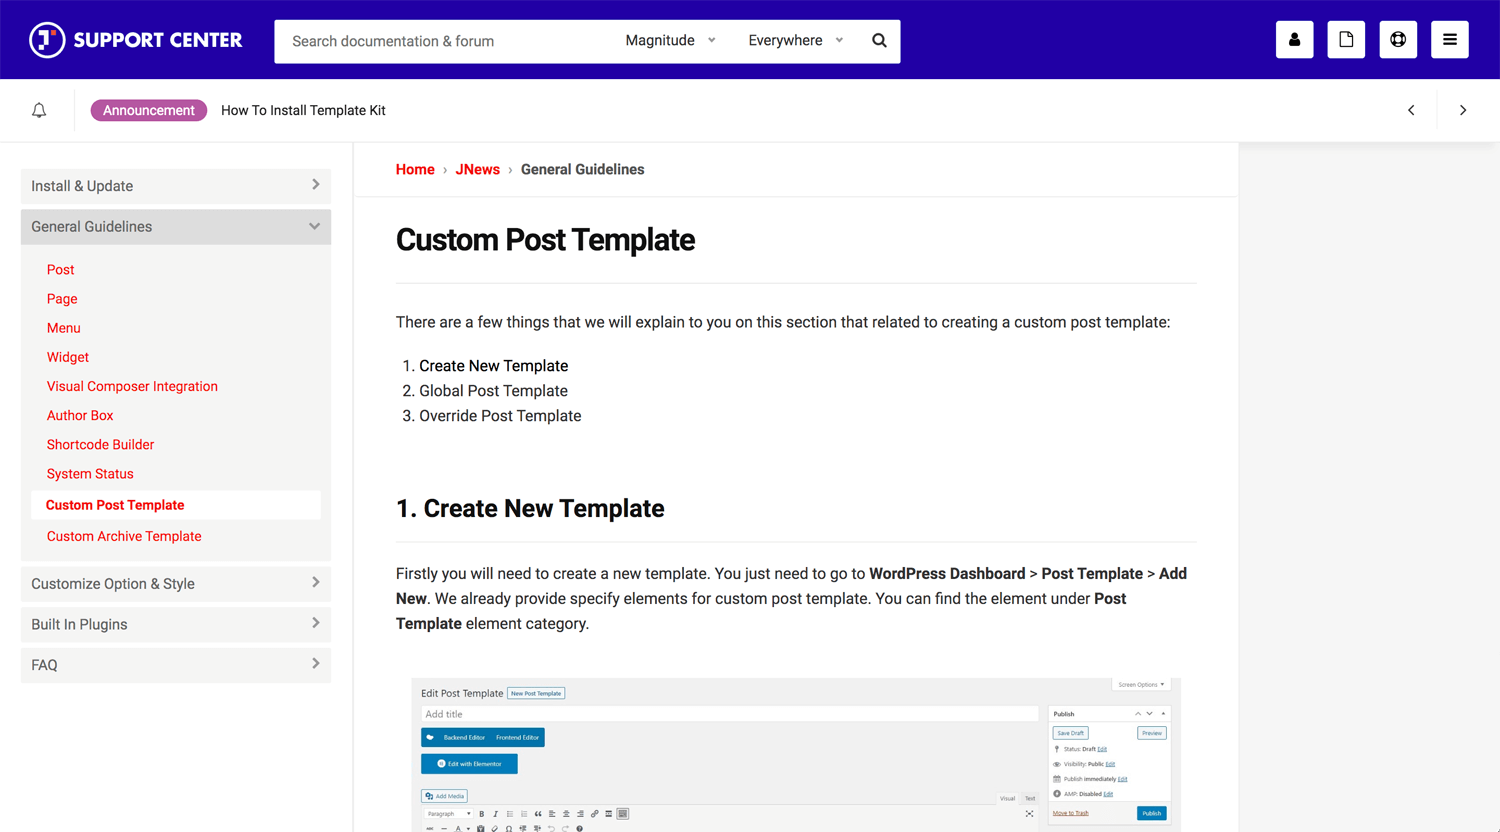Expand the Built In Plugins section
1500x832 pixels.
point(176,624)
